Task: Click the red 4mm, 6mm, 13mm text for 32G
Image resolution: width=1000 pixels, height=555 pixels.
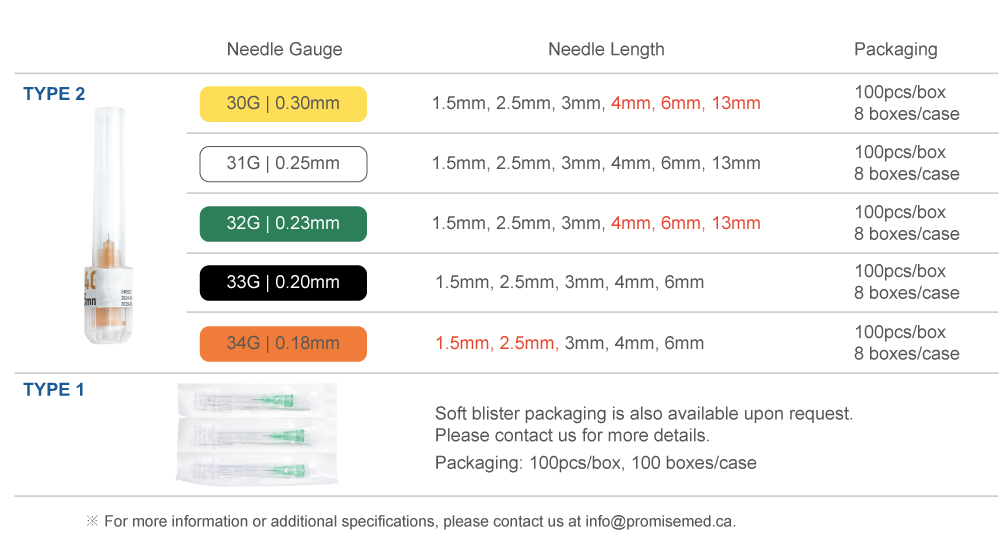Action: click(685, 224)
